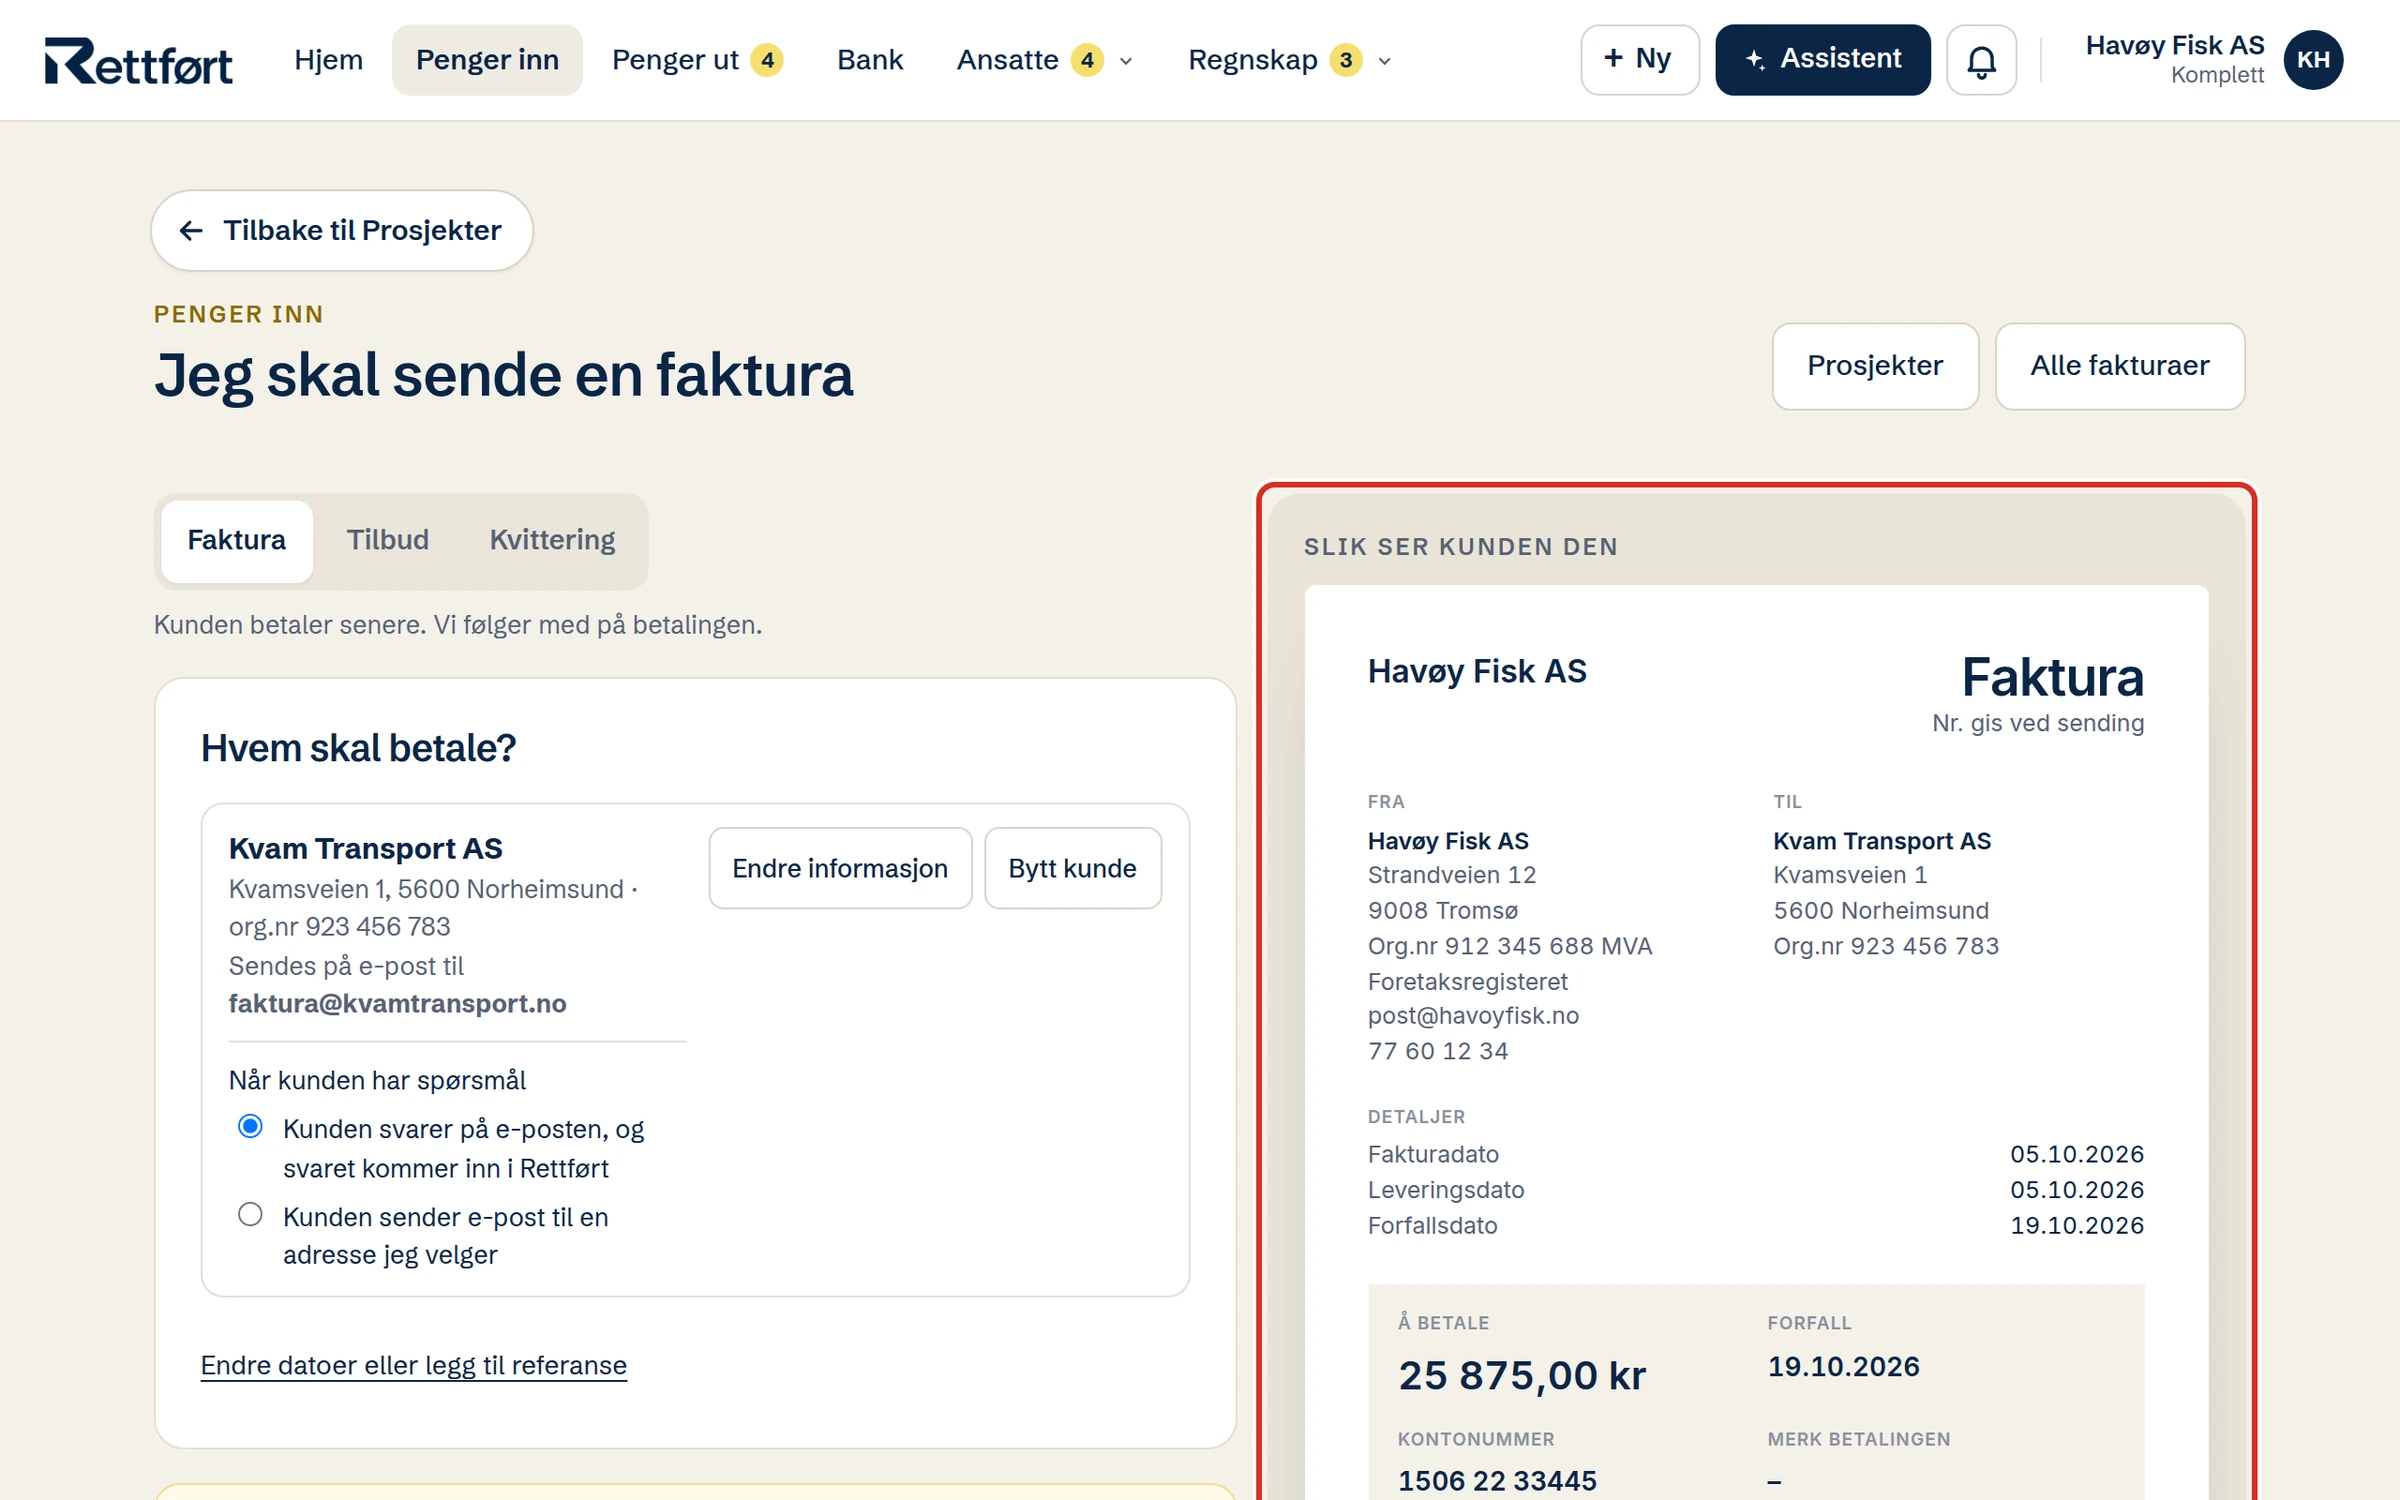Screen dimensions: 2400x1500
Task: Click post@havoyfisk.no in the preview
Action: pyautogui.click(x=1473, y=1016)
